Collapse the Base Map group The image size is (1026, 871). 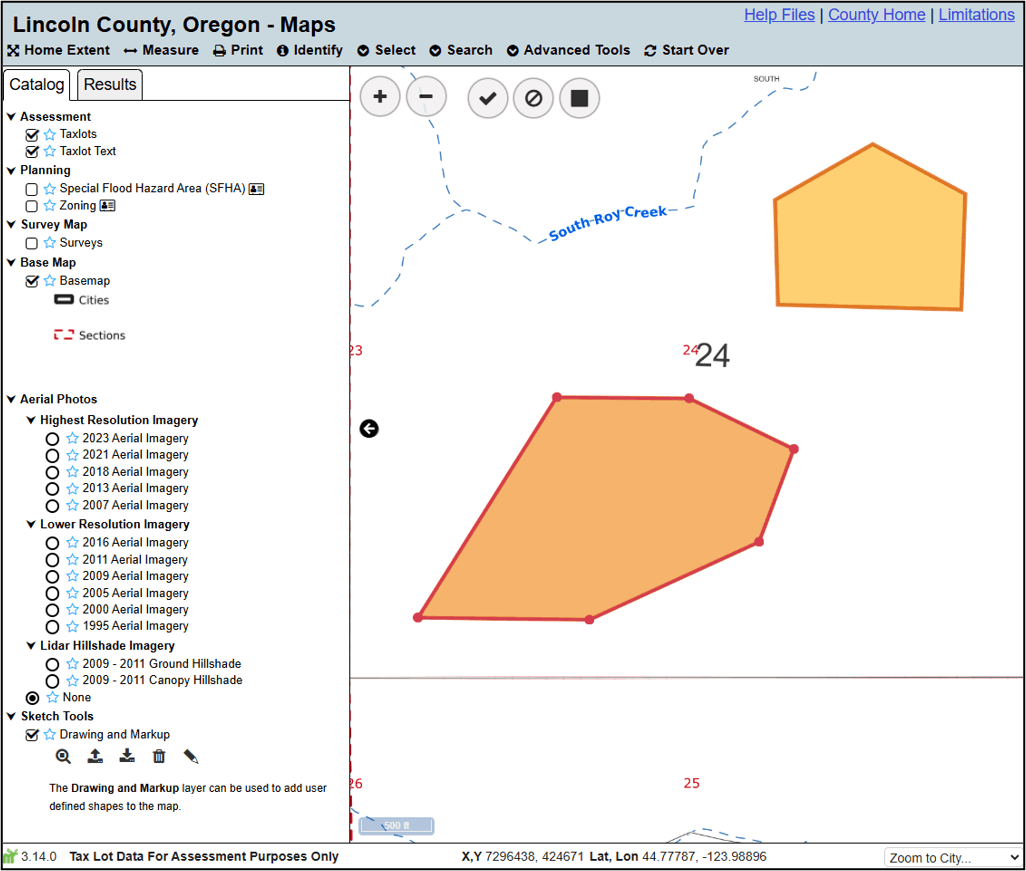click(x=11, y=262)
